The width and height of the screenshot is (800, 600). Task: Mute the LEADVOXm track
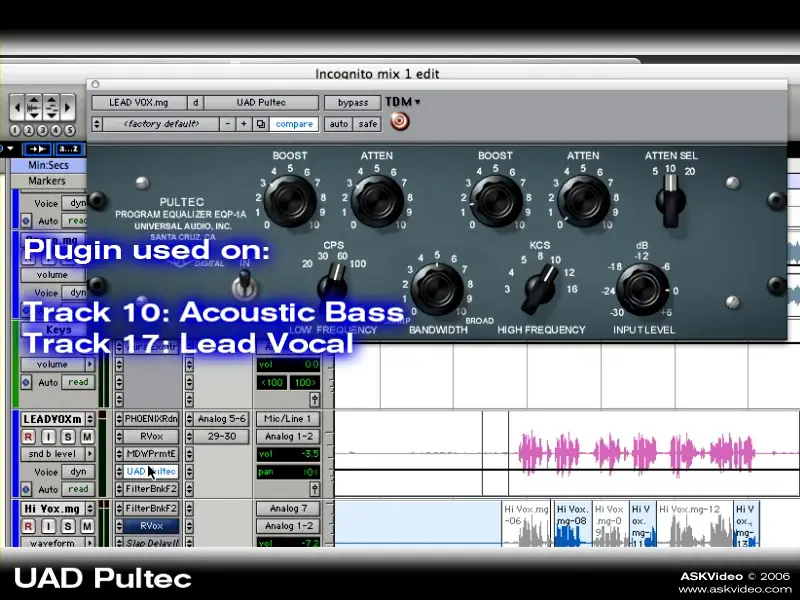[87, 437]
